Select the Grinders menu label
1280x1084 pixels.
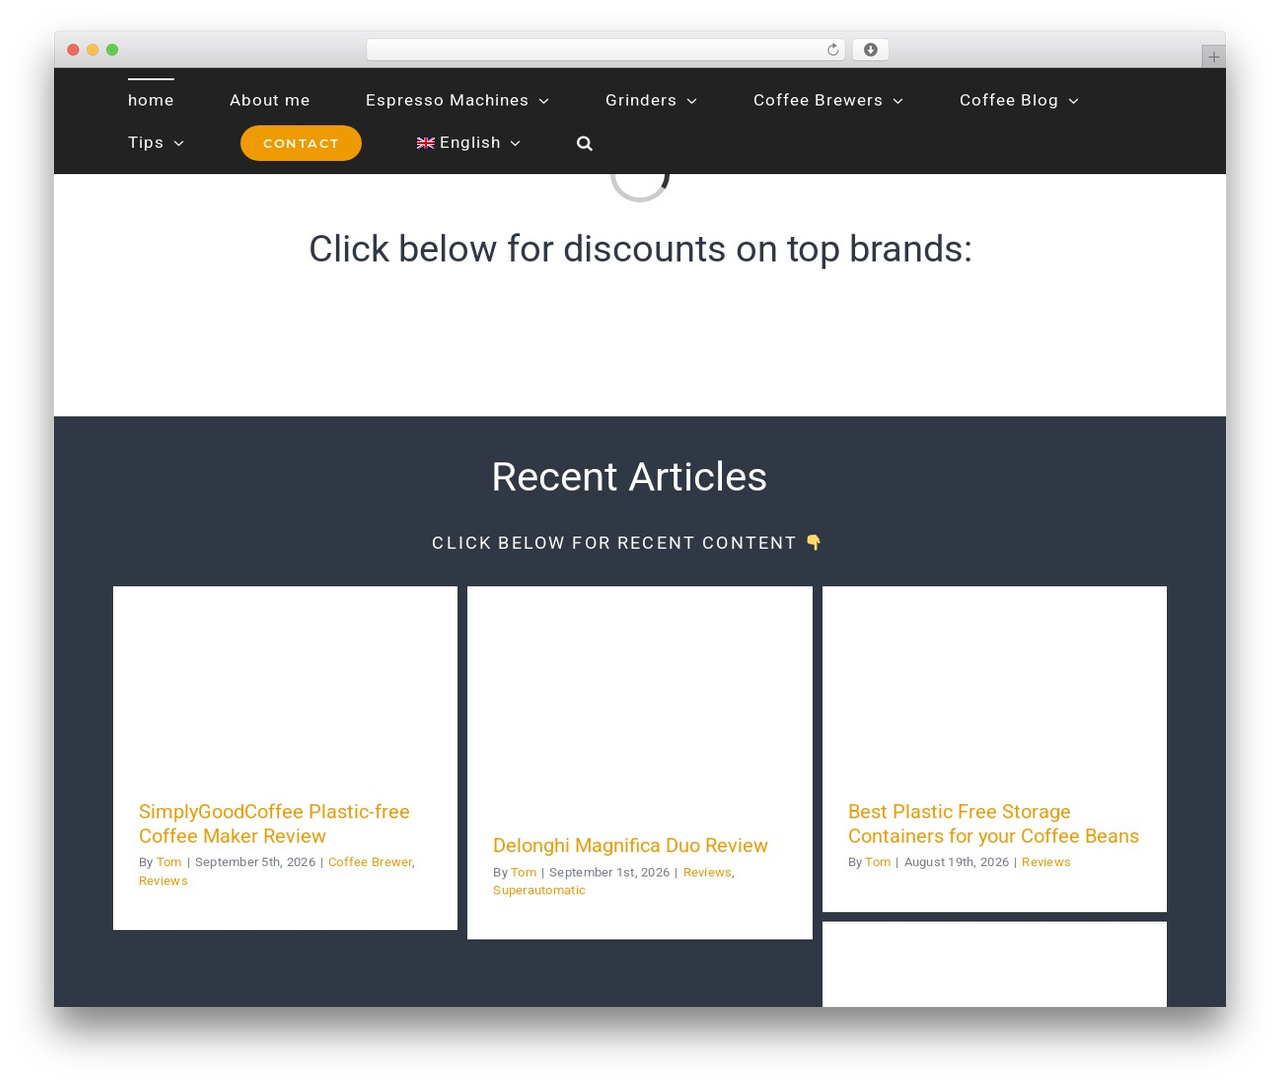click(641, 100)
